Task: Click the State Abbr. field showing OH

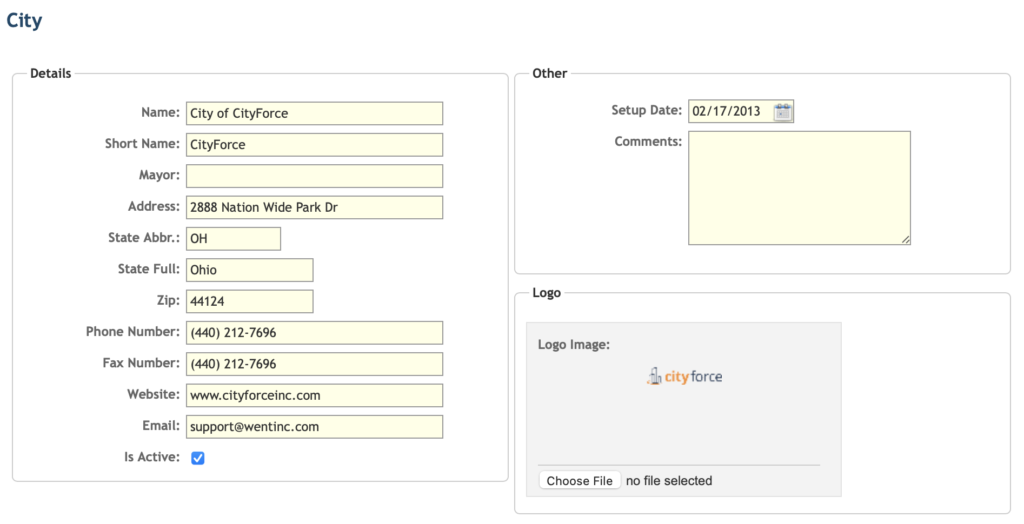Action: [233, 238]
